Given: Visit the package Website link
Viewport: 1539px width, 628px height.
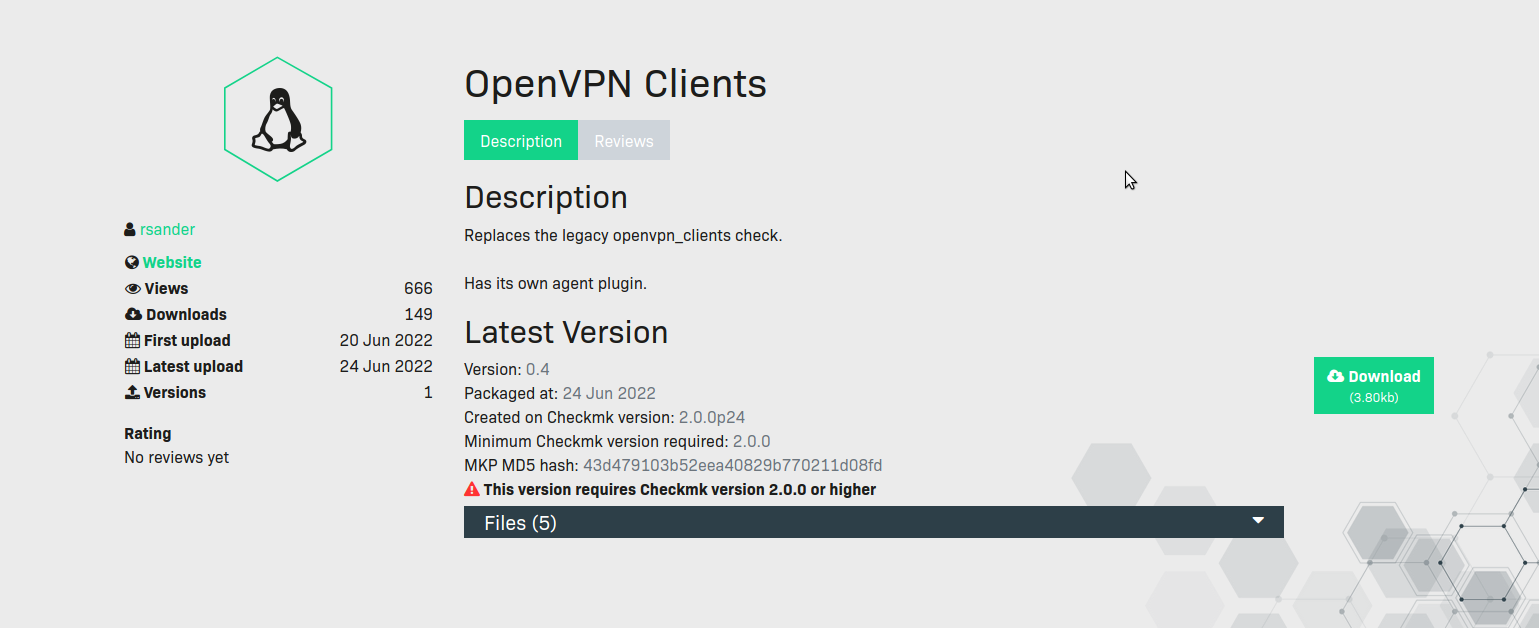Looking at the screenshot, I should coord(172,263).
